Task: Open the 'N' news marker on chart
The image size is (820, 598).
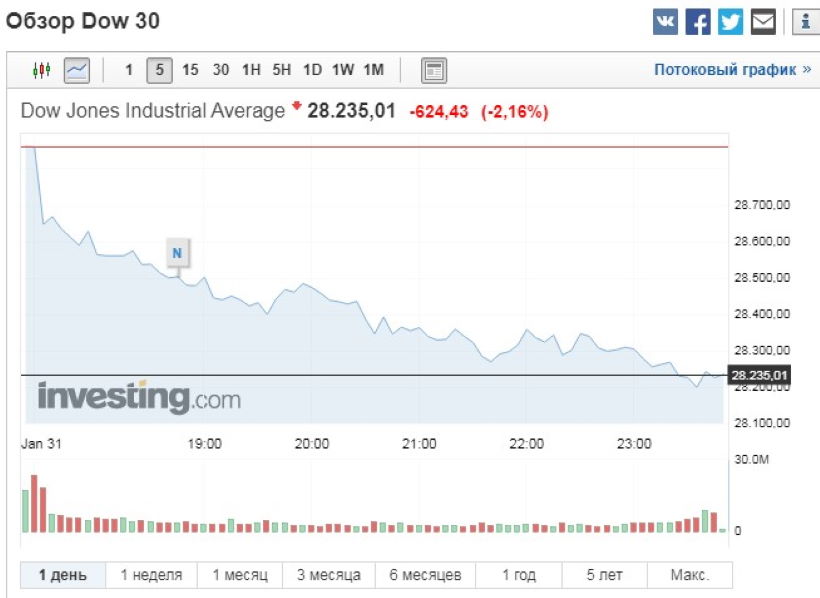Action: click(177, 253)
